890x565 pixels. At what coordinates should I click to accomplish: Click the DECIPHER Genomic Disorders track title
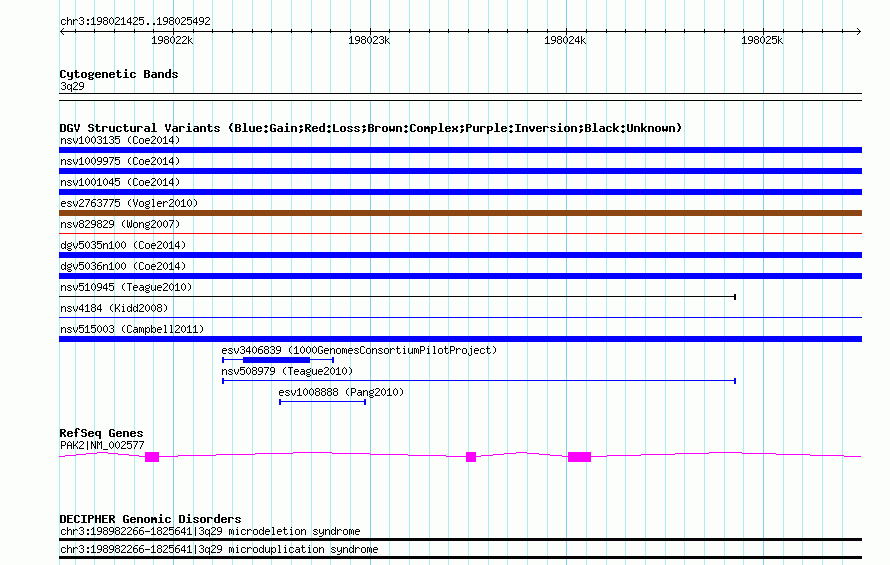(x=150, y=519)
